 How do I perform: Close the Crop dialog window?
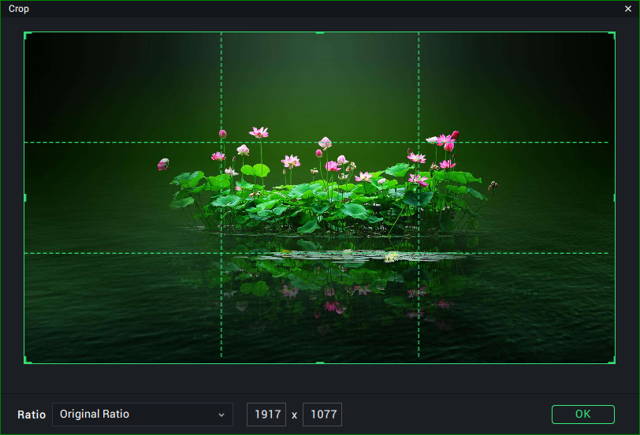click(x=628, y=9)
